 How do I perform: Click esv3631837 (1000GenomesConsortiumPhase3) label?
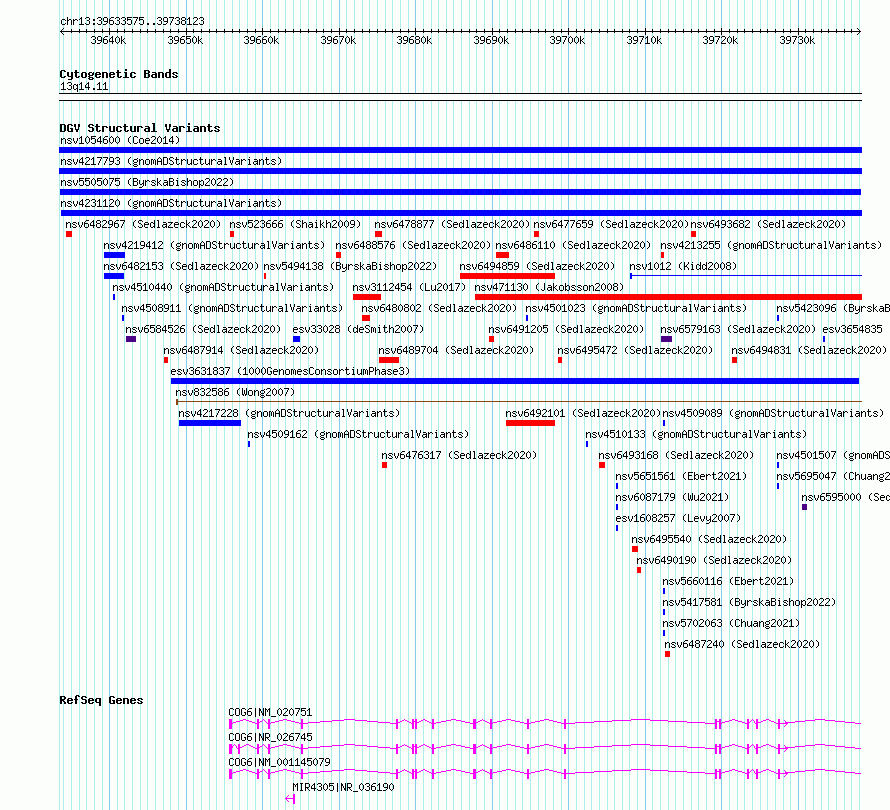point(290,371)
